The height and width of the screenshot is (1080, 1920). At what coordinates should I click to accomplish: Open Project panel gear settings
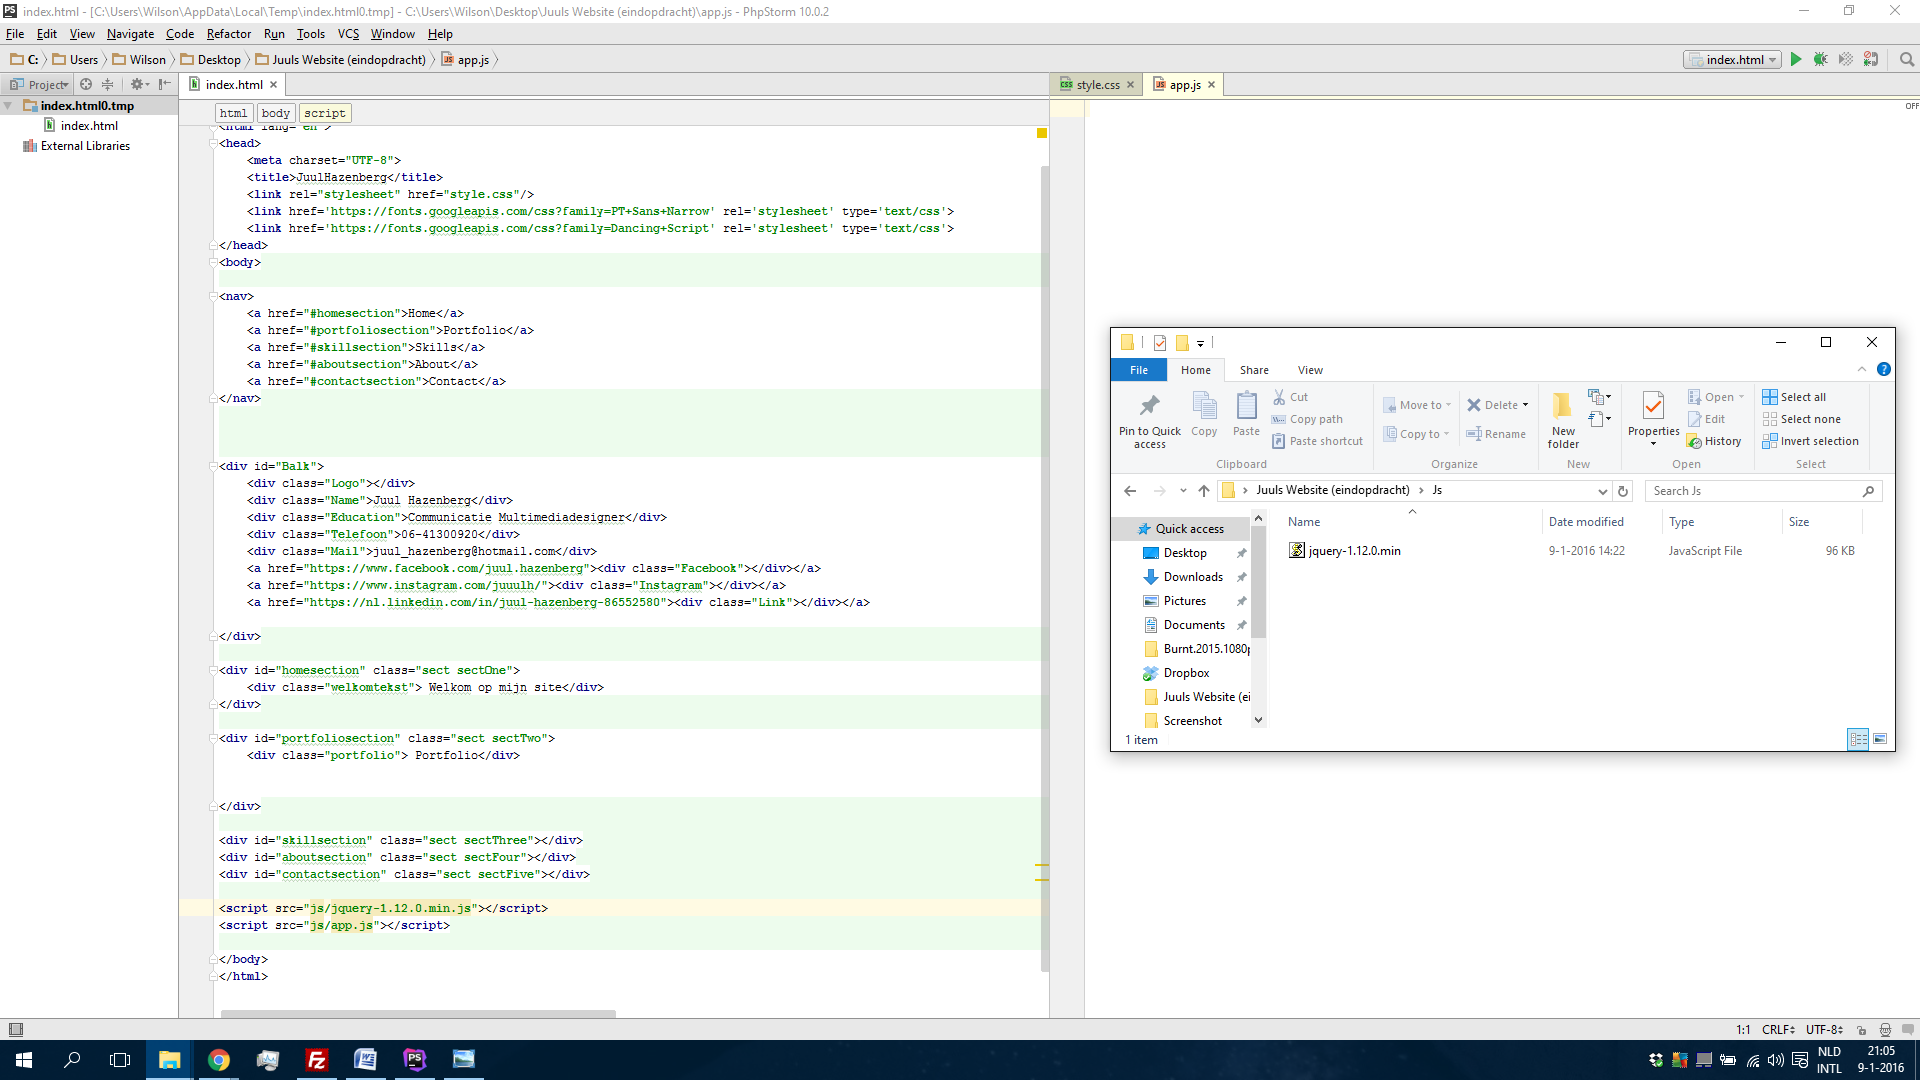coord(139,85)
